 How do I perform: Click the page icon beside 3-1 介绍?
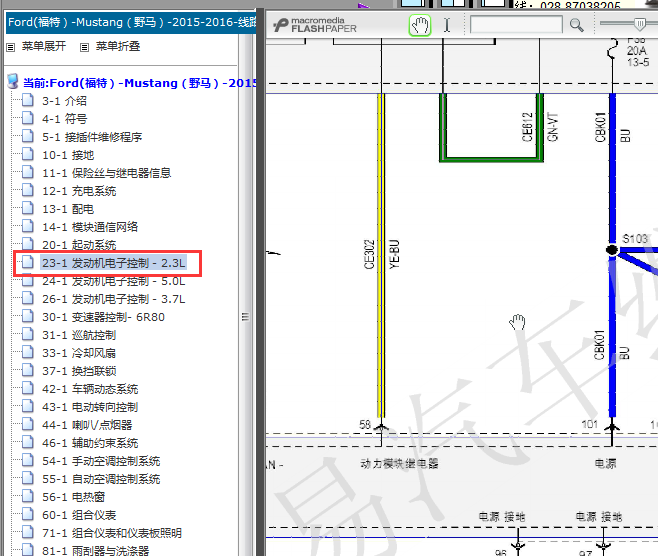pos(28,100)
